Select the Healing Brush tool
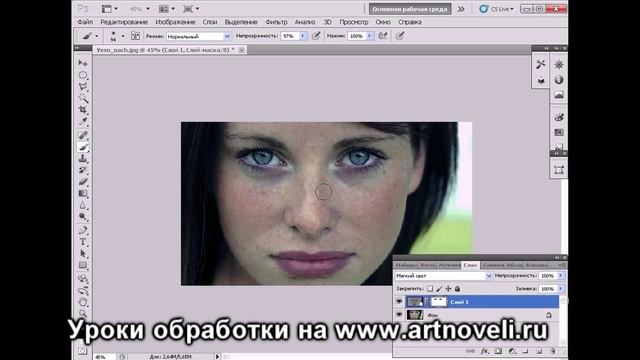640x360 pixels. [83, 135]
